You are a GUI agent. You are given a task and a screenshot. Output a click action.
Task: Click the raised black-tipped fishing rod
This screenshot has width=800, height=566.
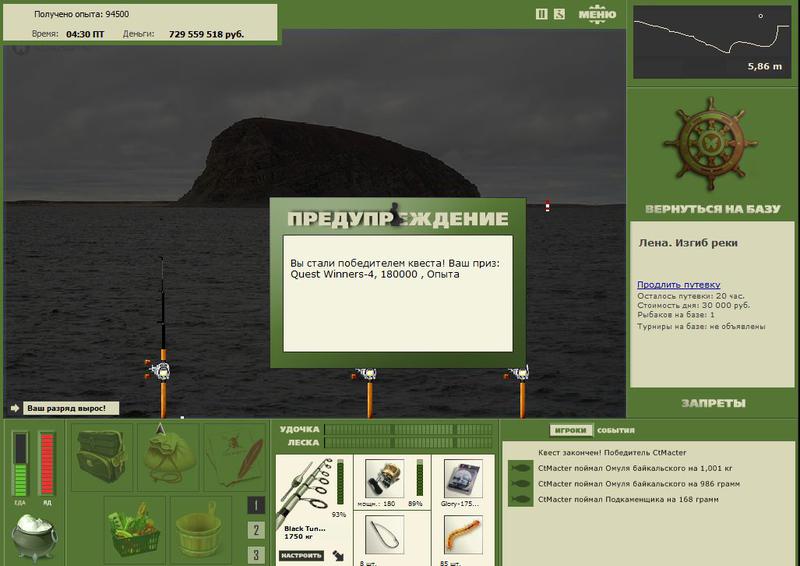(x=163, y=337)
